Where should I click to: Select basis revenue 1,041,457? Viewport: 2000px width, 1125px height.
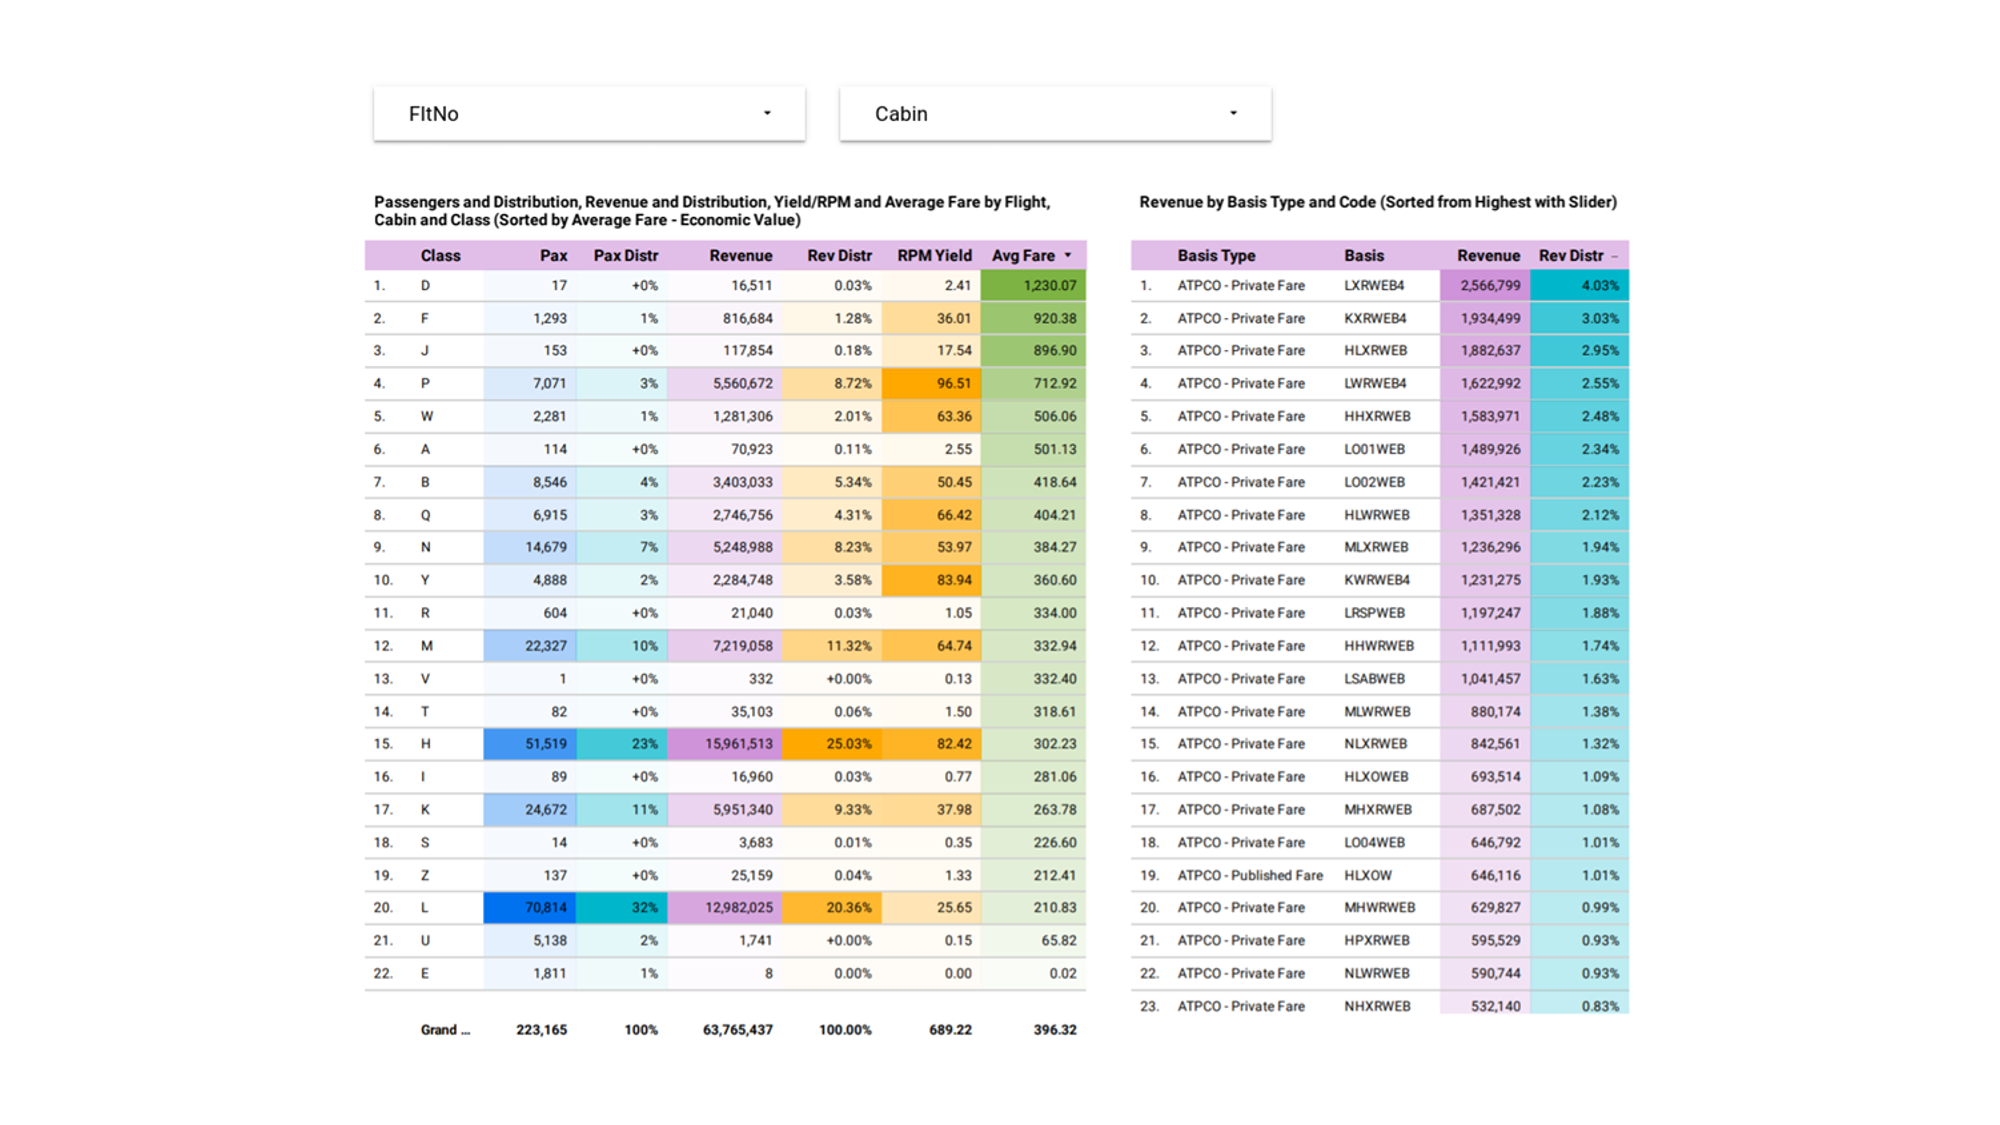click(1490, 679)
